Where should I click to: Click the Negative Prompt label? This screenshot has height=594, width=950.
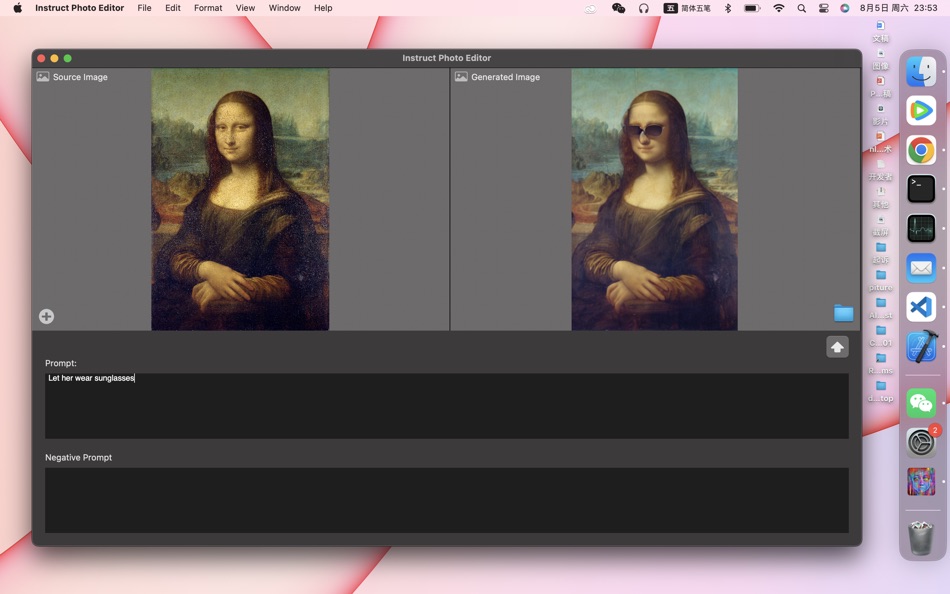point(78,458)
